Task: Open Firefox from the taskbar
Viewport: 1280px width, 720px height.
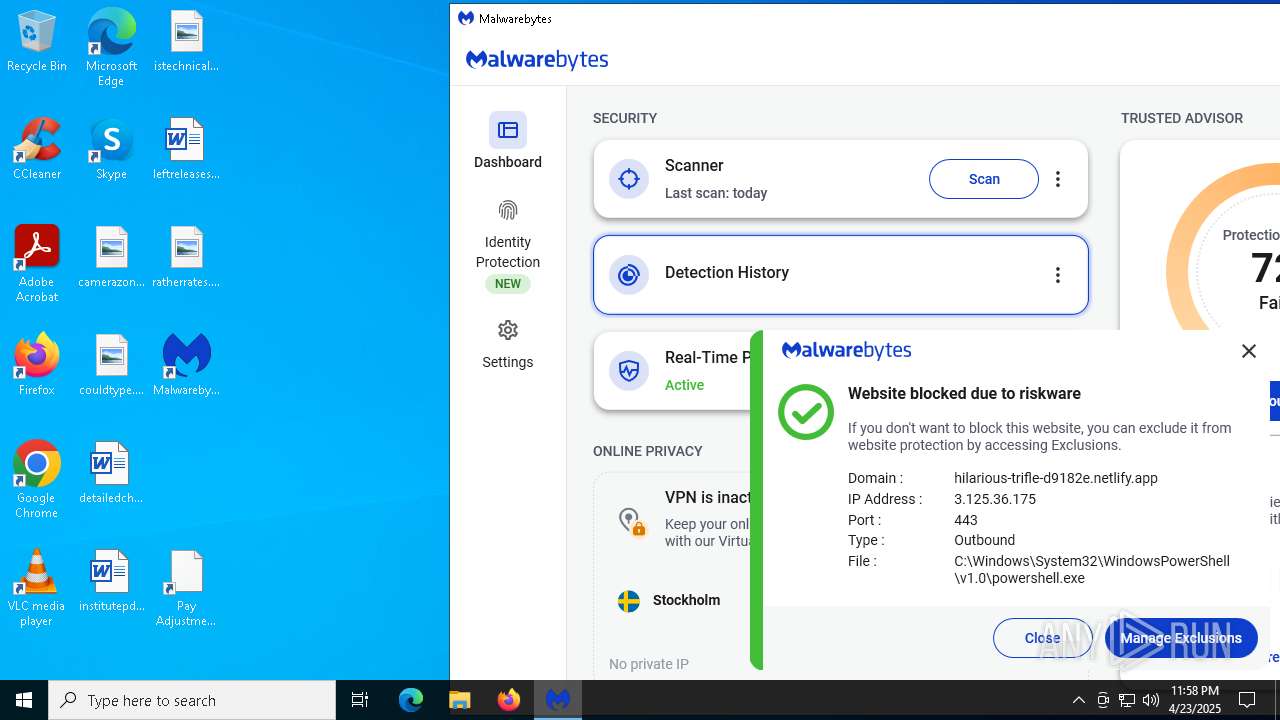Action: point(509,700)
